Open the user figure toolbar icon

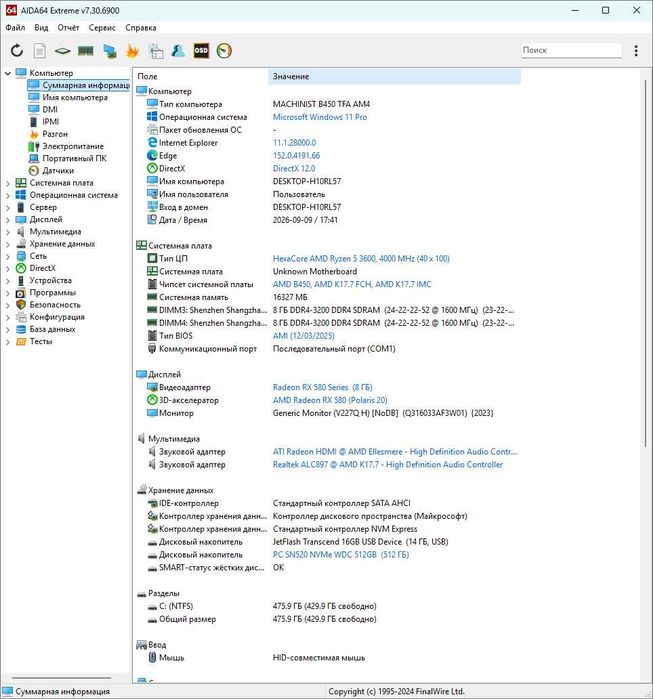178,50
